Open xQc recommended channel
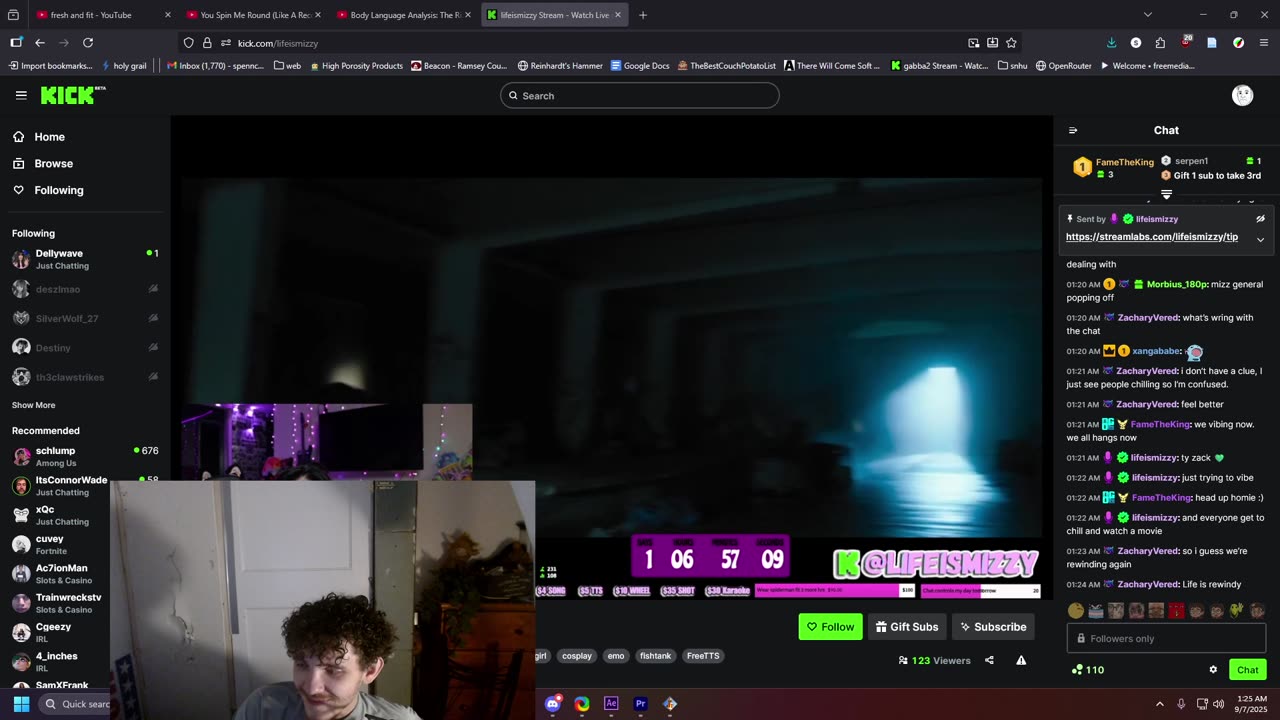 (x=85, y=515)
